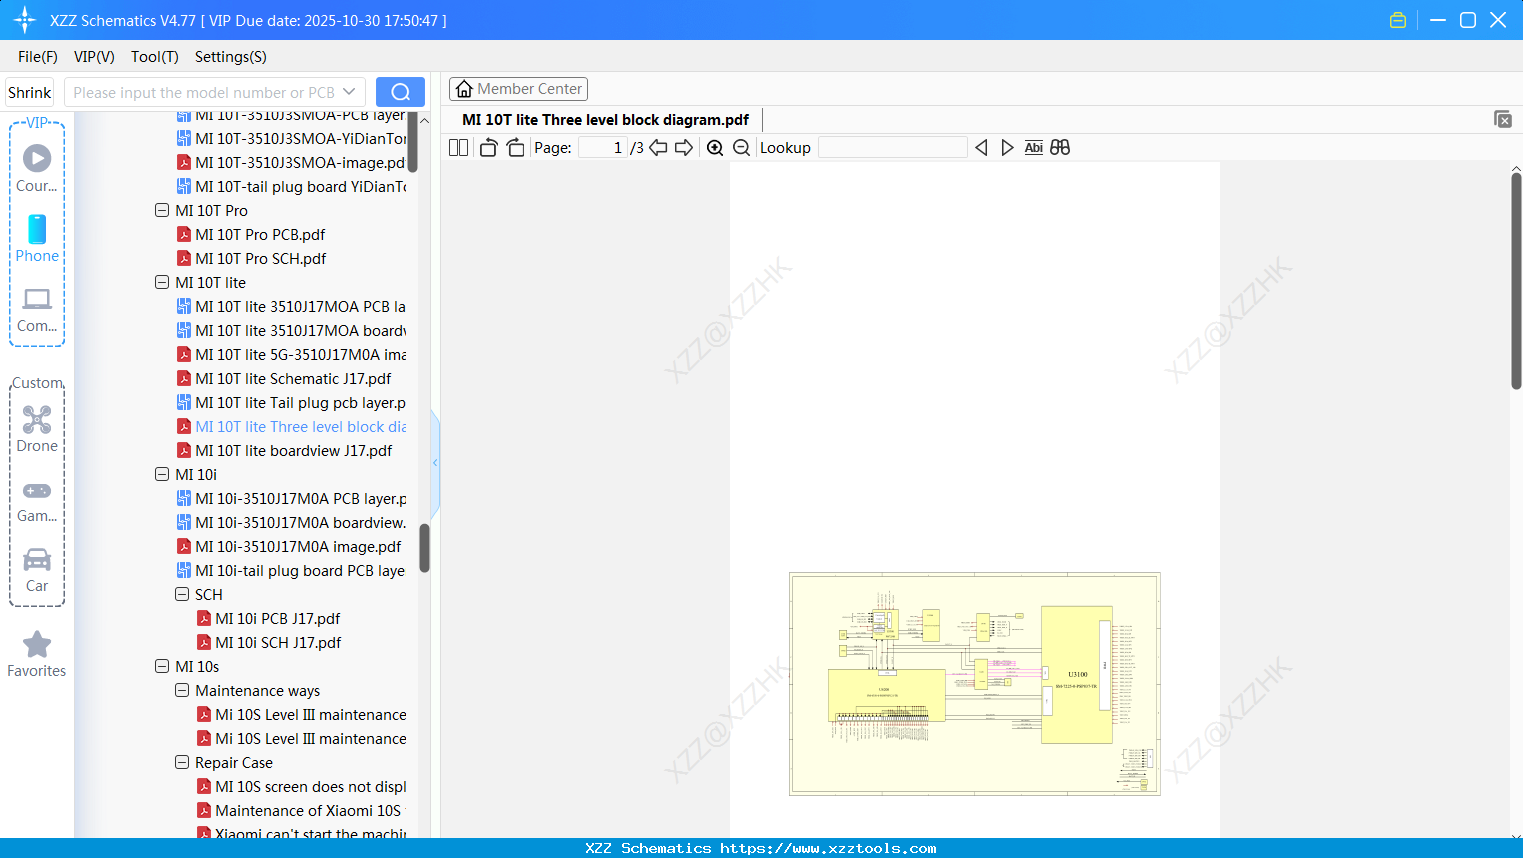Rotate the schematic clockwise

514,146
